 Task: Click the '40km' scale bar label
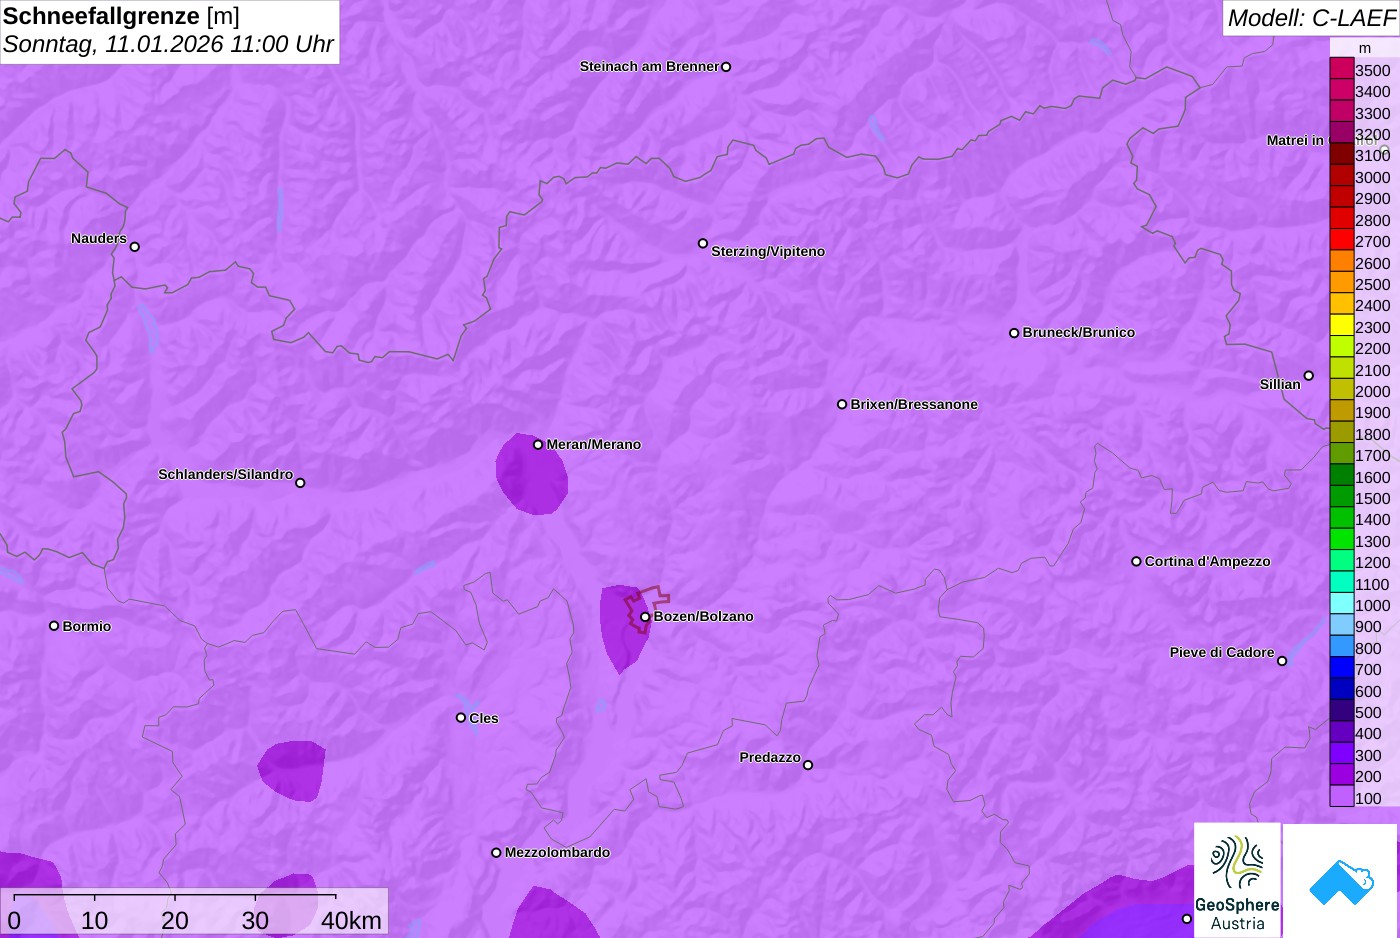351,921
